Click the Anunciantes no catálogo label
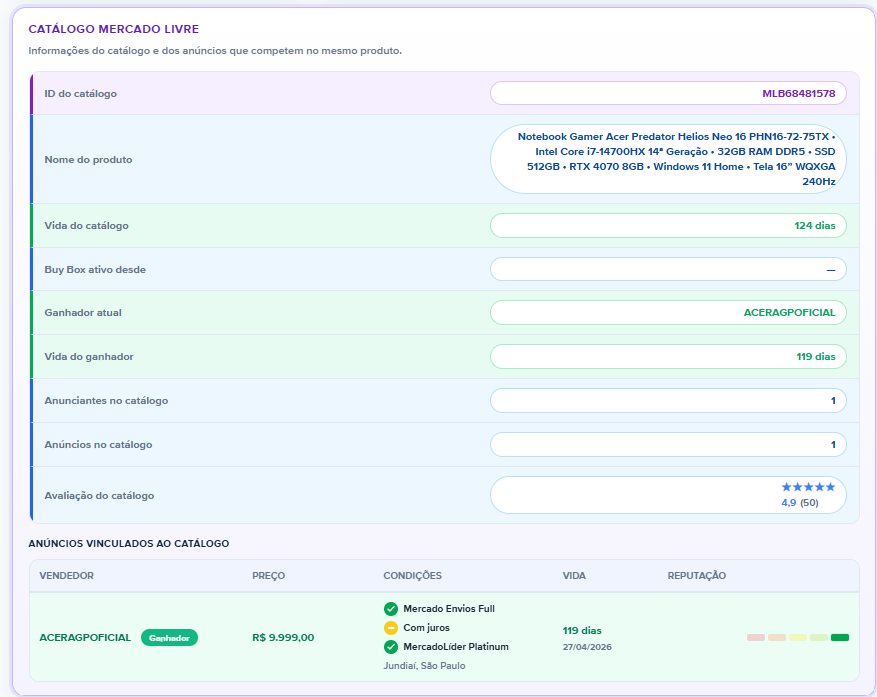Image resolution: width=877 pixels, height=697 pixels. click(x=106, y=401)
